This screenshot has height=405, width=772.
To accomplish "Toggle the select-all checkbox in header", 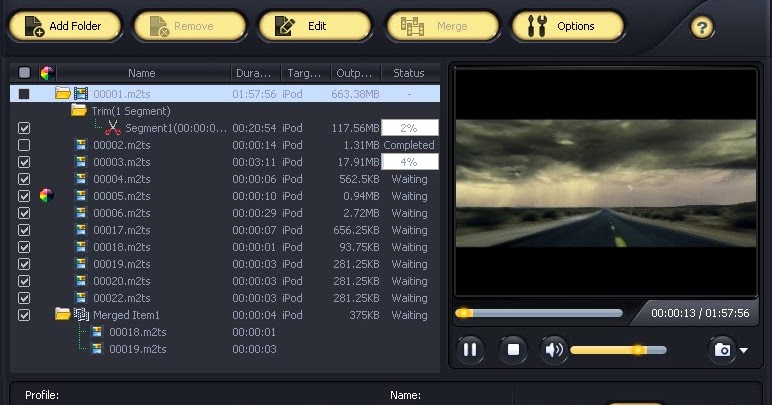I will coord(24,73).
